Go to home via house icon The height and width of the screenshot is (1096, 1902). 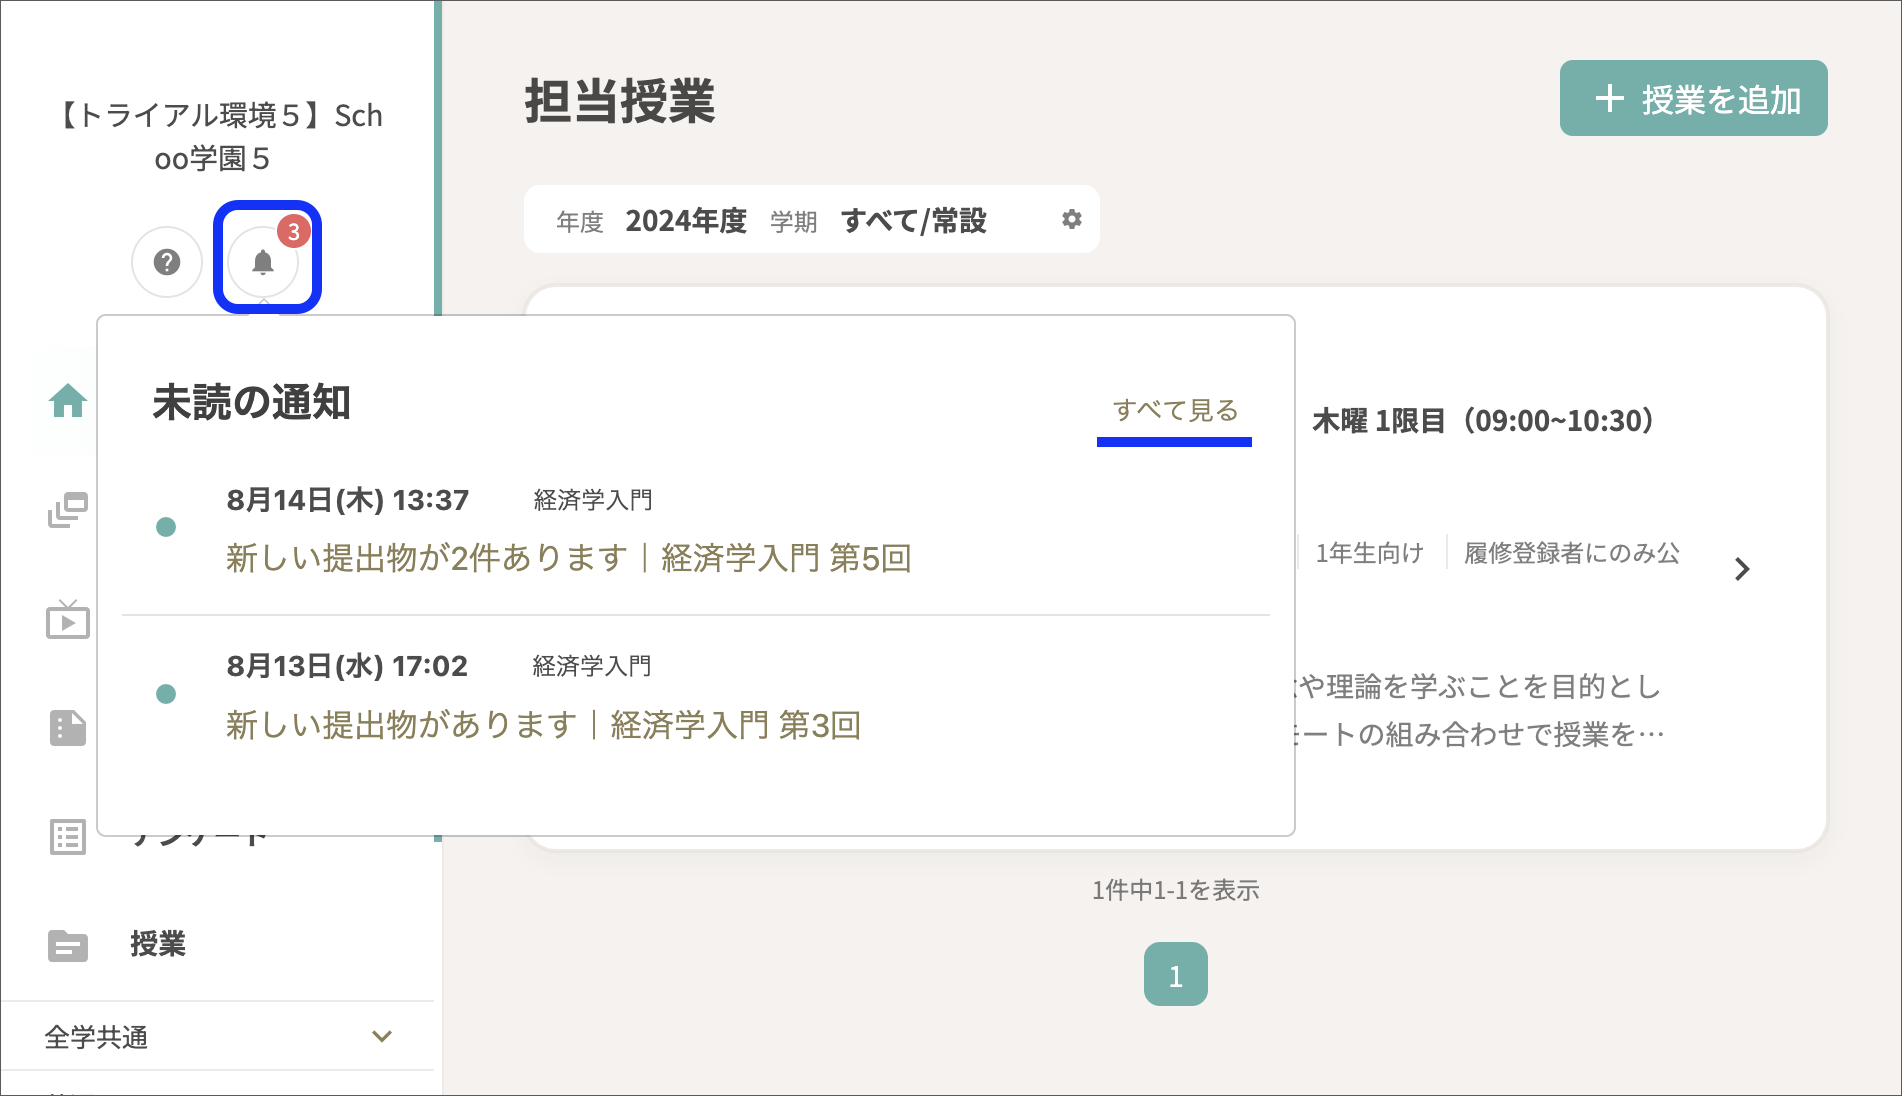coord(68,401)
